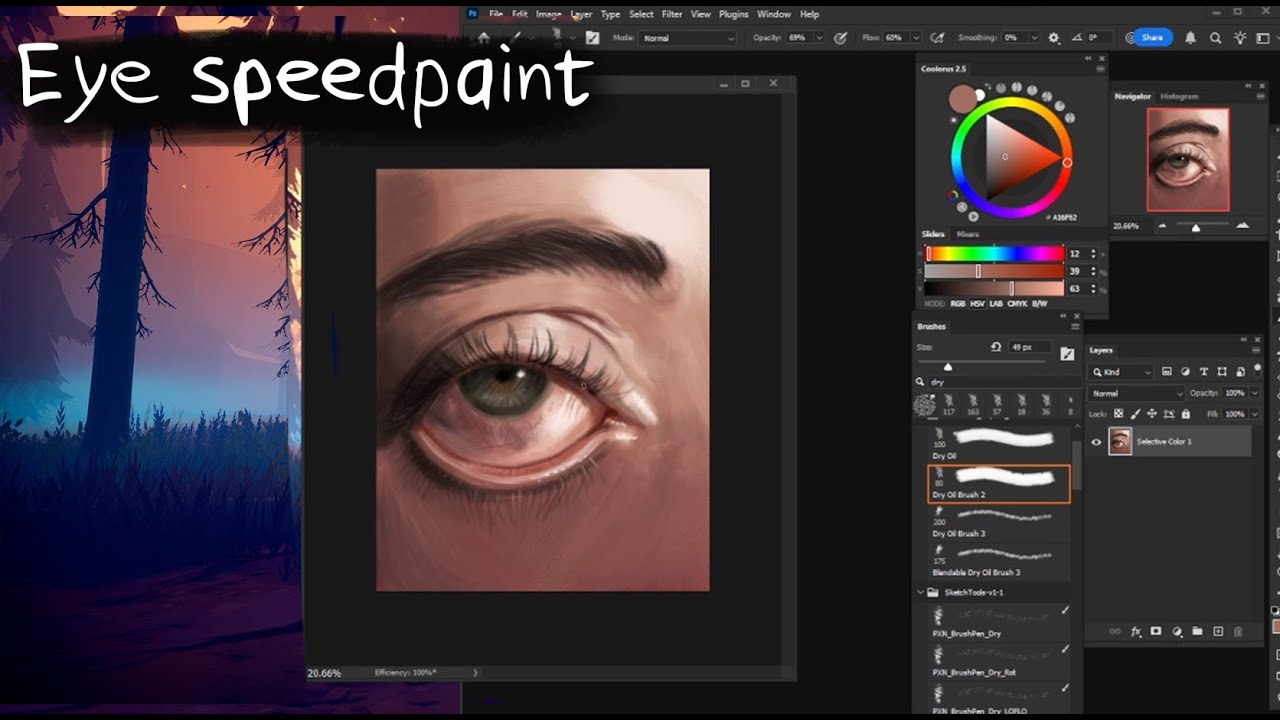This screenshot has height=720, width=1280.
Task: Filter for pixel layers icon
Action: pyautogui.click(x=1167, y=372)
